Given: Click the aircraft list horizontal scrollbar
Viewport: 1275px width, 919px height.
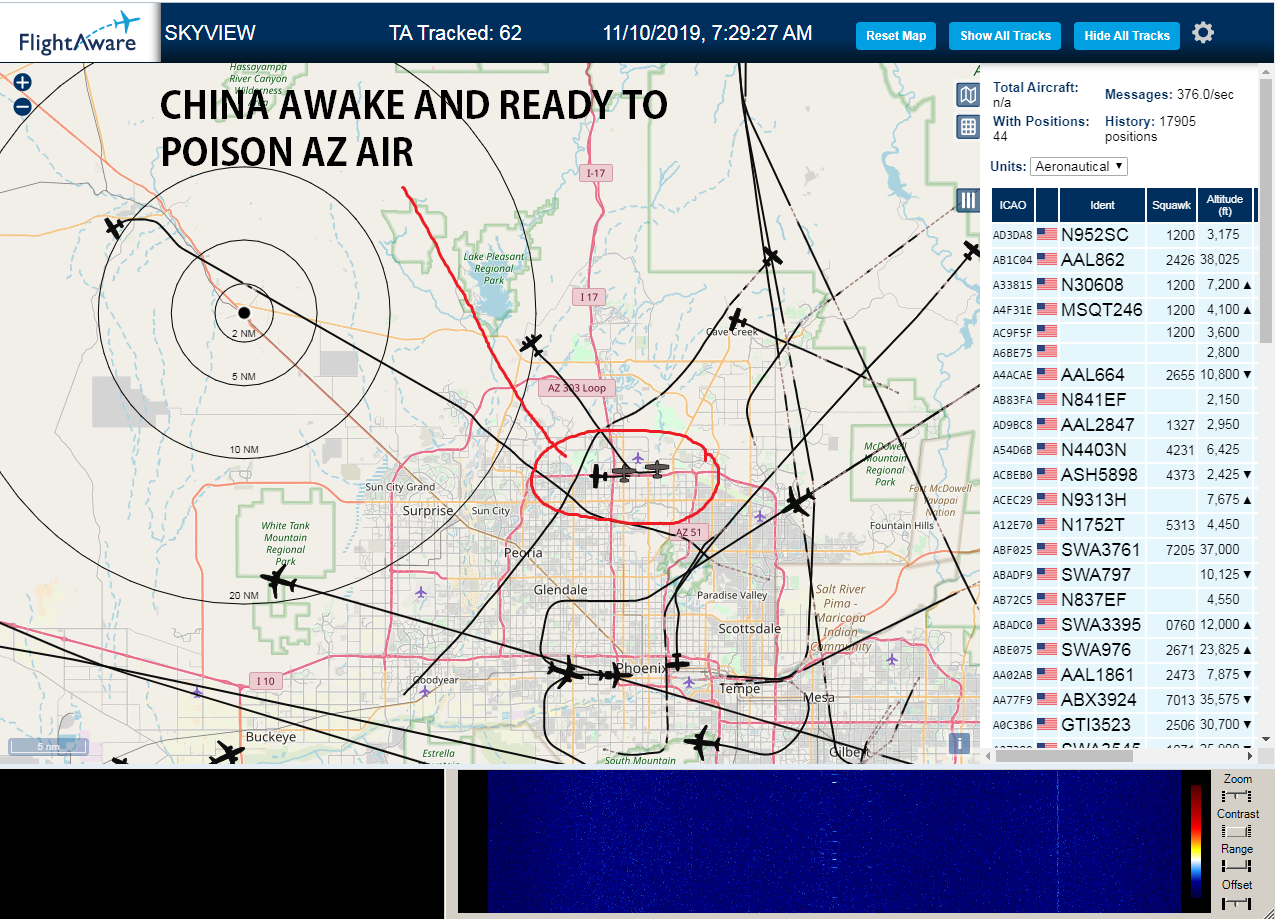Looking at the screenshot, I should [x=1064, y=757].
